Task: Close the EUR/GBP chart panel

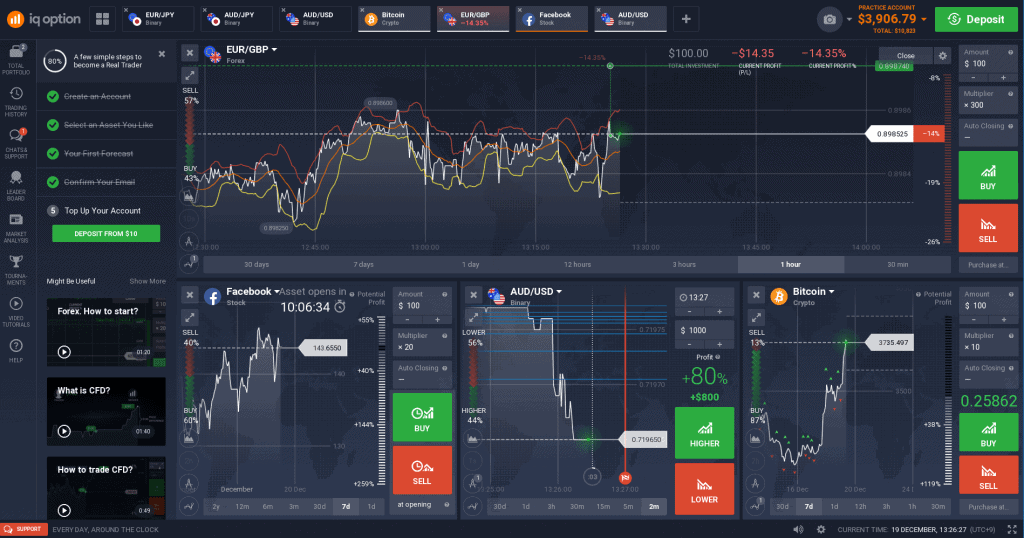Action: point(189,53)
